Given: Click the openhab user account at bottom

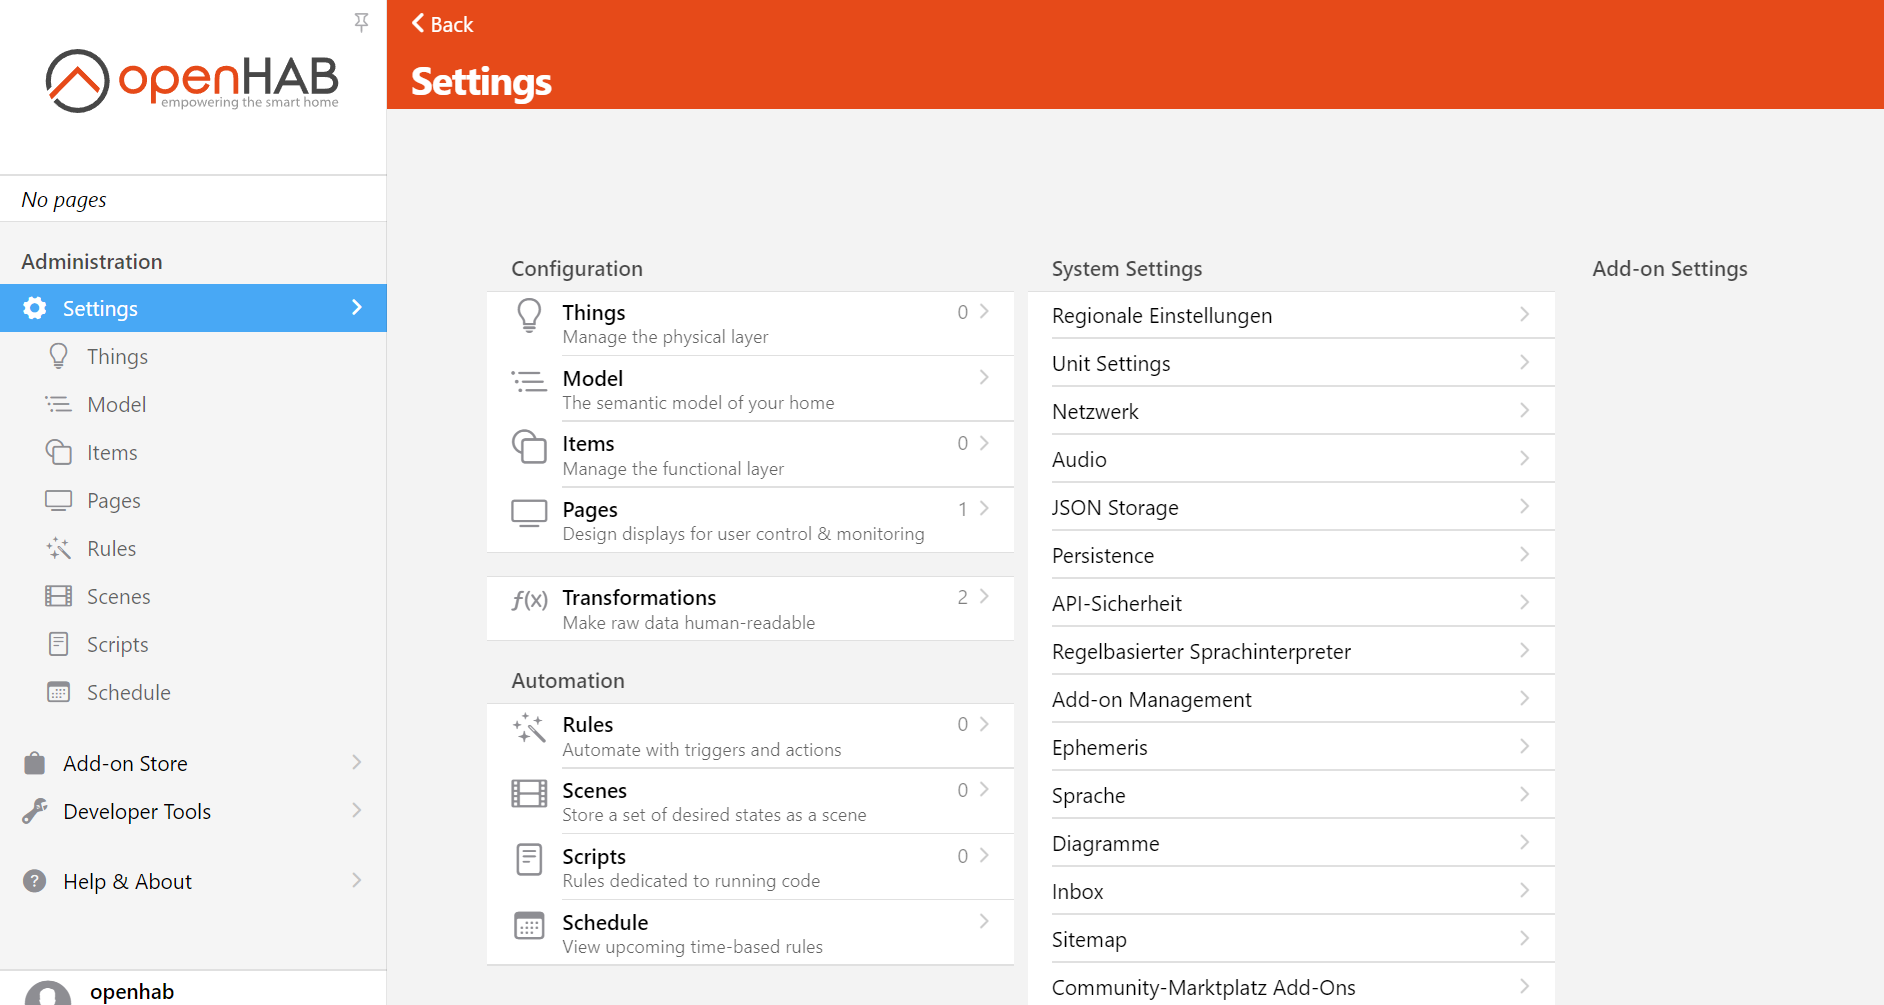Looking at the screenshot, I should (x=131, y=991).
